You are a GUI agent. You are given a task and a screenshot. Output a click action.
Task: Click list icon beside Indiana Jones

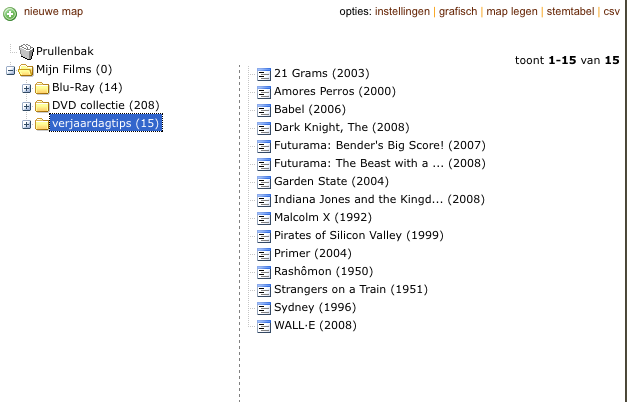(x=264, y=200)
